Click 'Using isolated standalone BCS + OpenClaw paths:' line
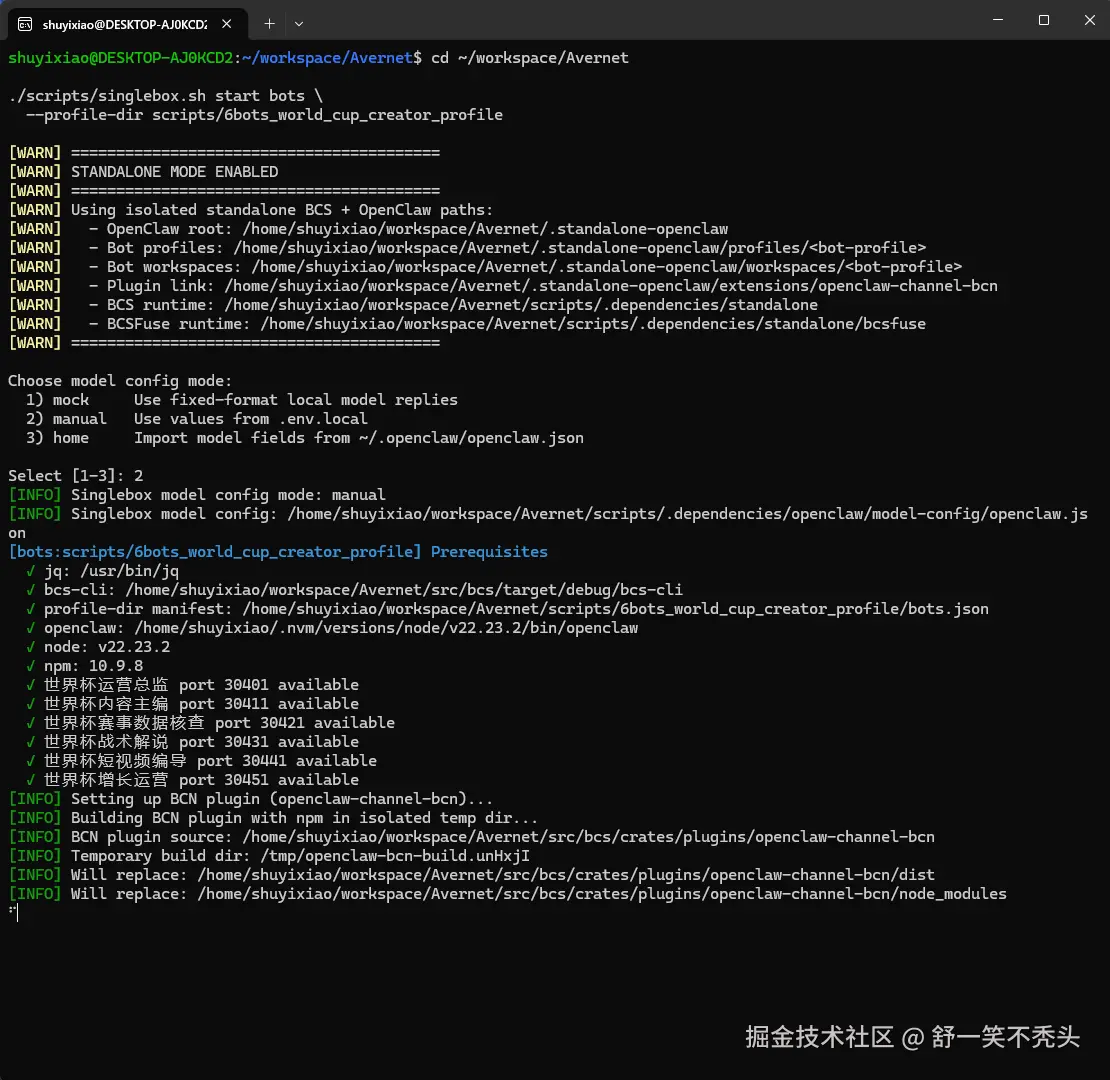1110x1080 pixels. tap(282, 209)
